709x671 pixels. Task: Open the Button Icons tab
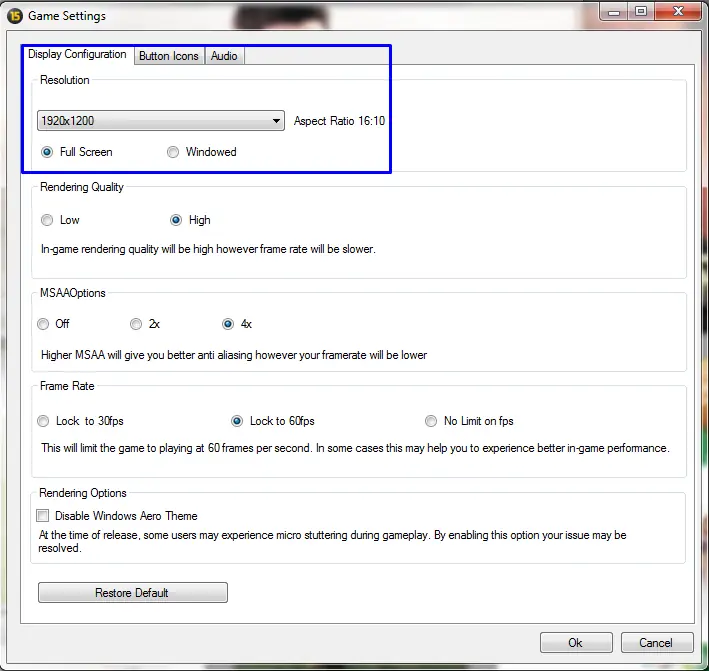(169, 56)
